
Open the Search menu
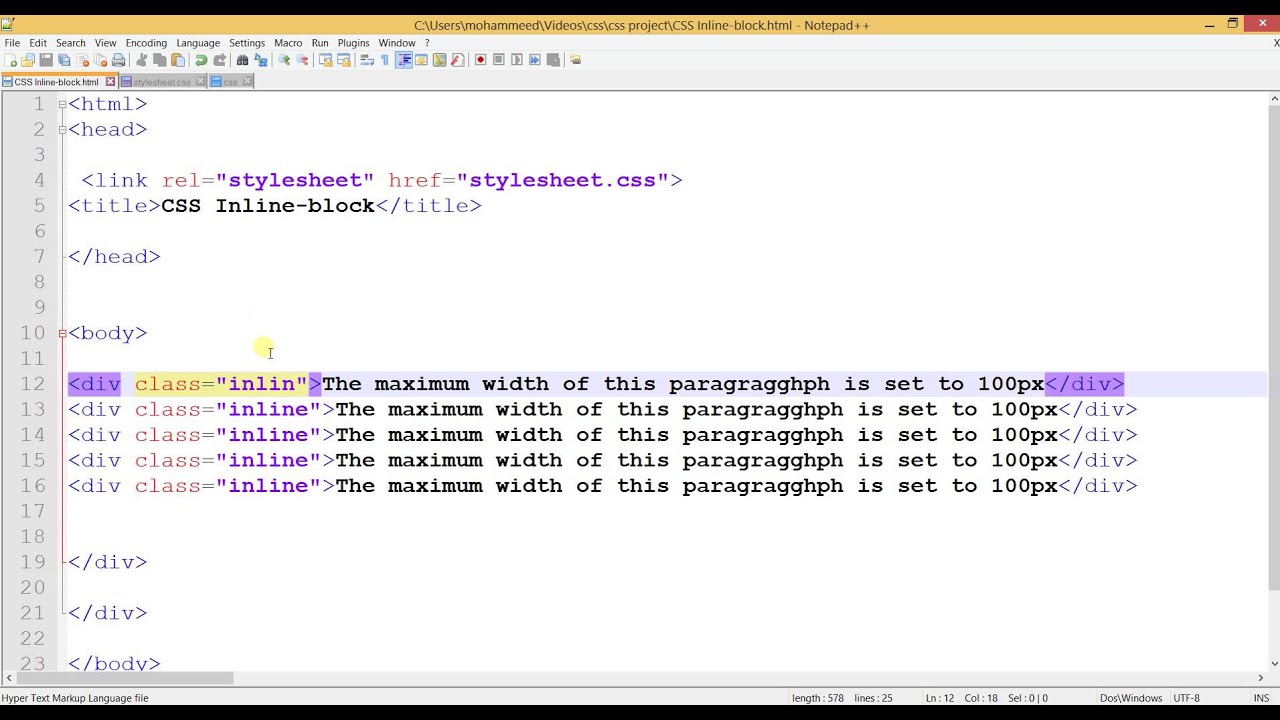pyautogui.click(x=70, y=43)
